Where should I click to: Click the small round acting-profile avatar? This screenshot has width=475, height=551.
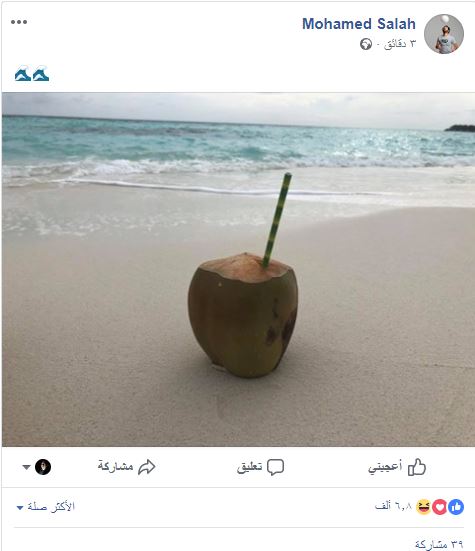coord(43,467)
